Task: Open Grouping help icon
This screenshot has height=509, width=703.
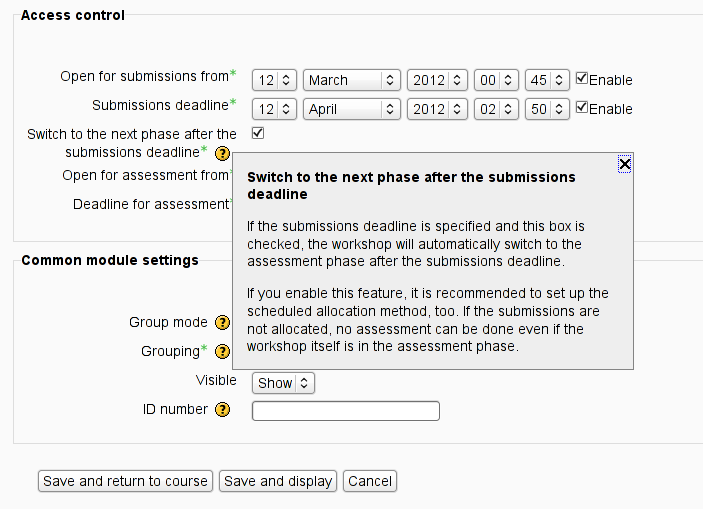Action: [222, 352]
